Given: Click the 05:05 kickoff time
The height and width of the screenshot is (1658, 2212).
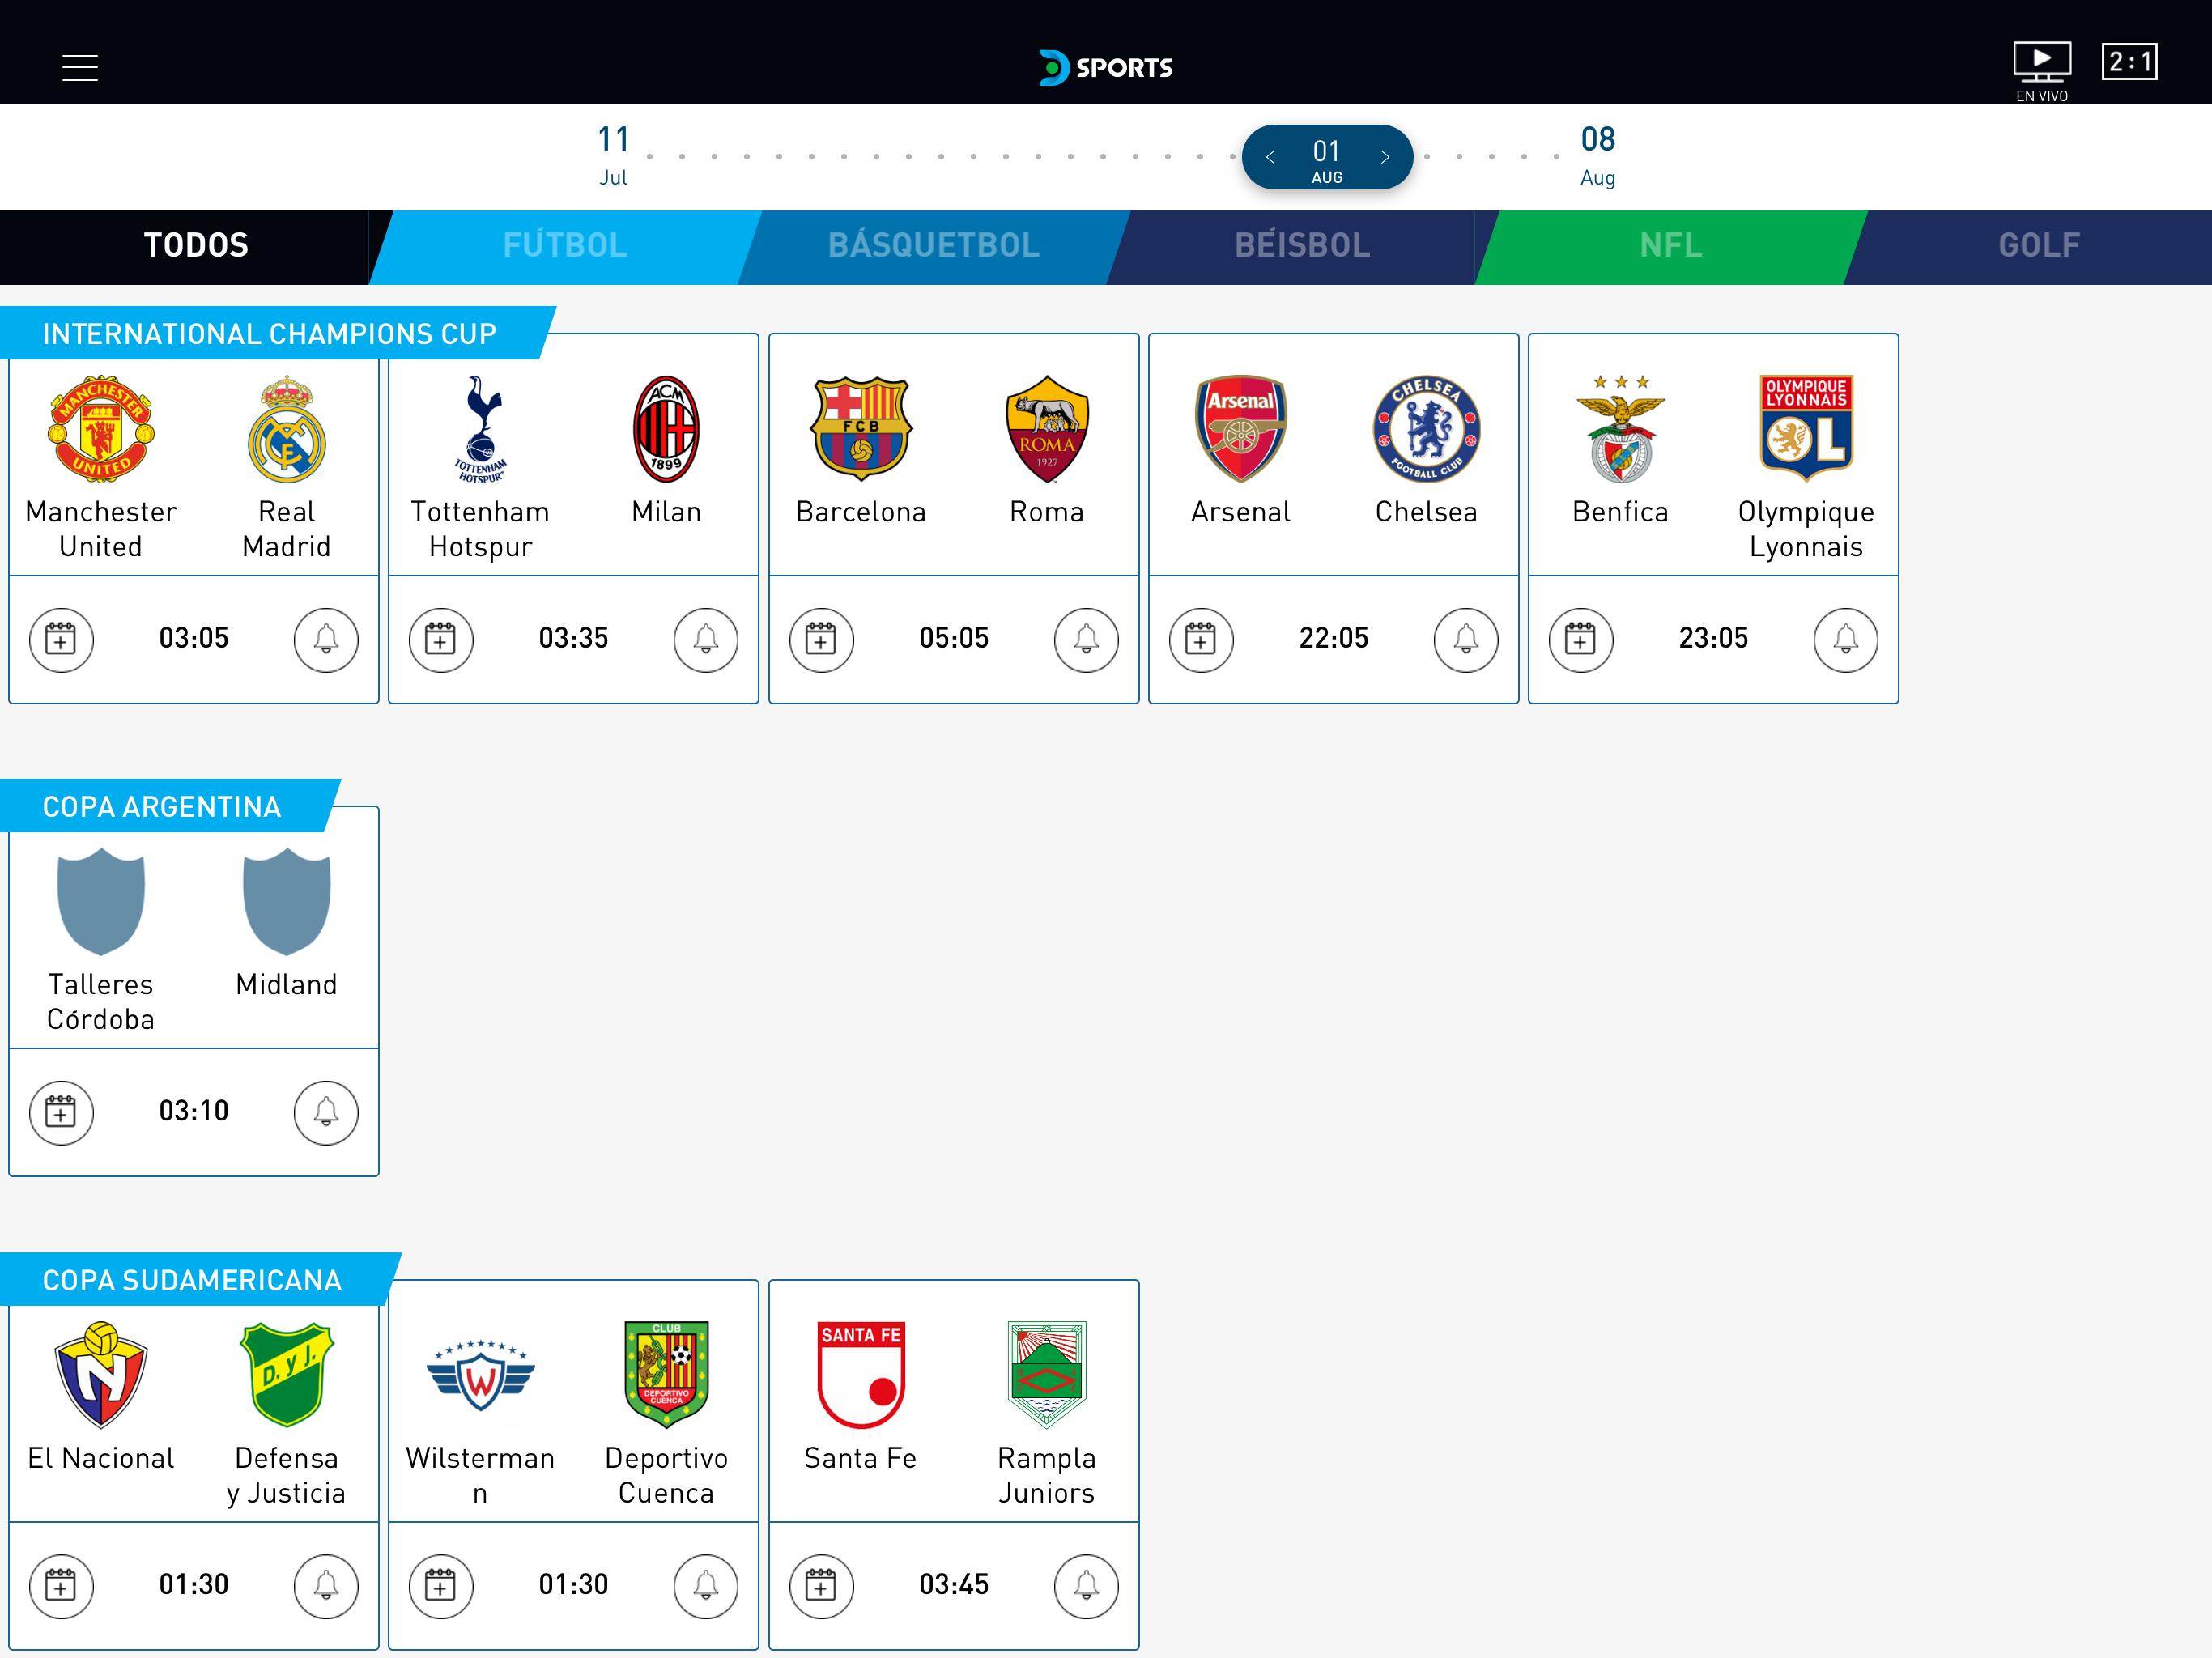Looking at the screenshot, I should coord(954,639).
